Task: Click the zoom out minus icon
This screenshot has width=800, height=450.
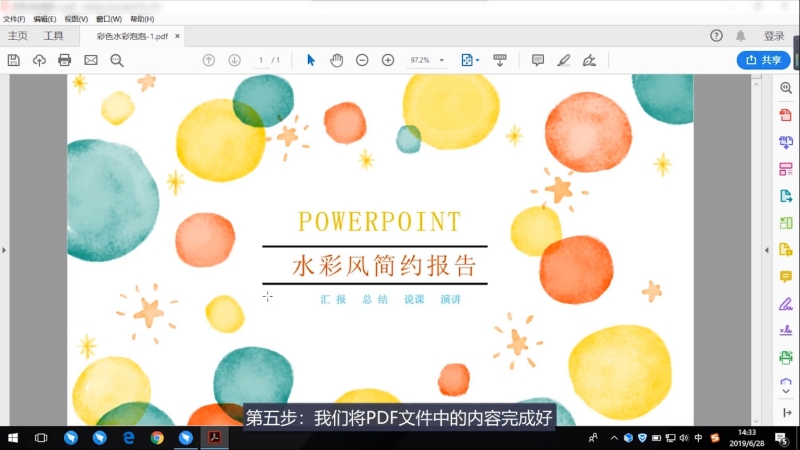Action: pyautogui.click(x=362, y=60)
